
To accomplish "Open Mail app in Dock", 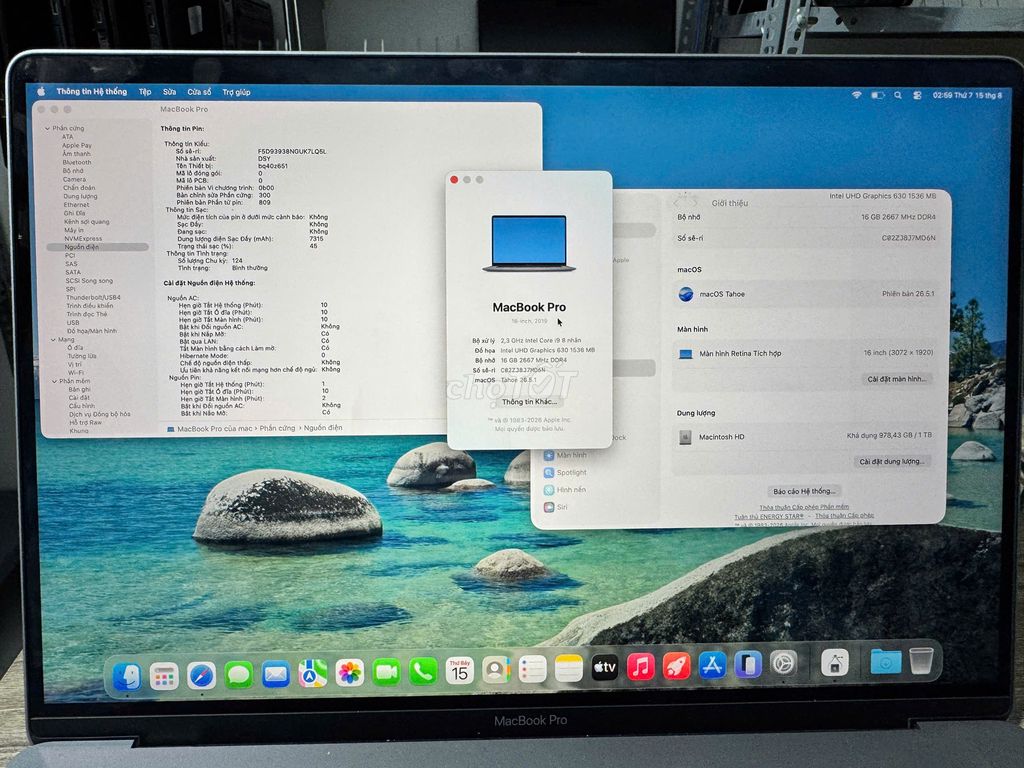I will (276, 675).
